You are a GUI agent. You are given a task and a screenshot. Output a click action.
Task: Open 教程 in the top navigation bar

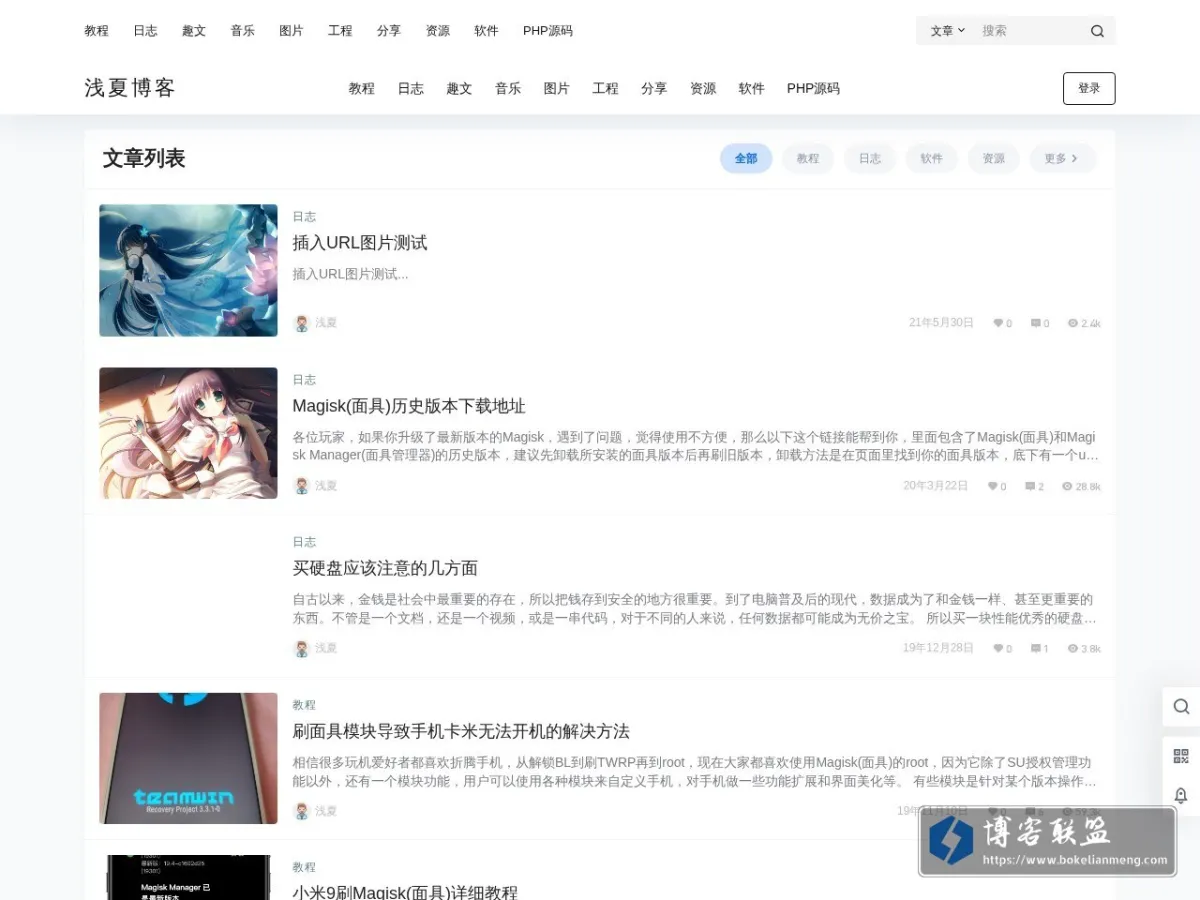coord(97,31)
